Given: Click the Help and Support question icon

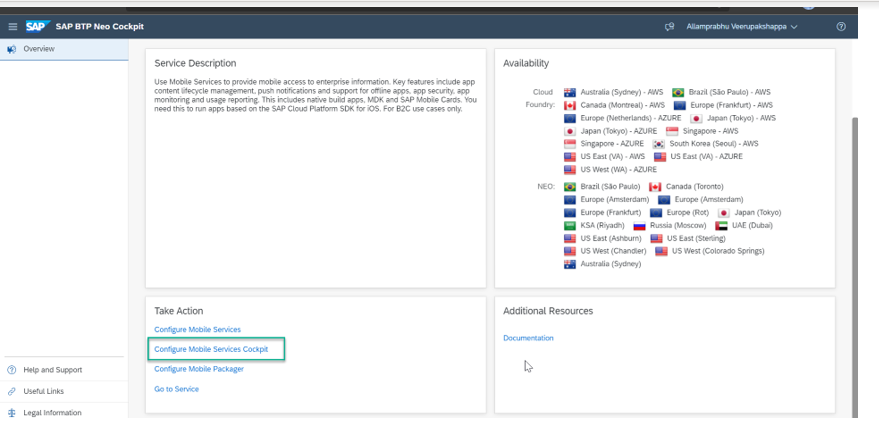Looking at the screenshot, I should [x=12, y=370].
